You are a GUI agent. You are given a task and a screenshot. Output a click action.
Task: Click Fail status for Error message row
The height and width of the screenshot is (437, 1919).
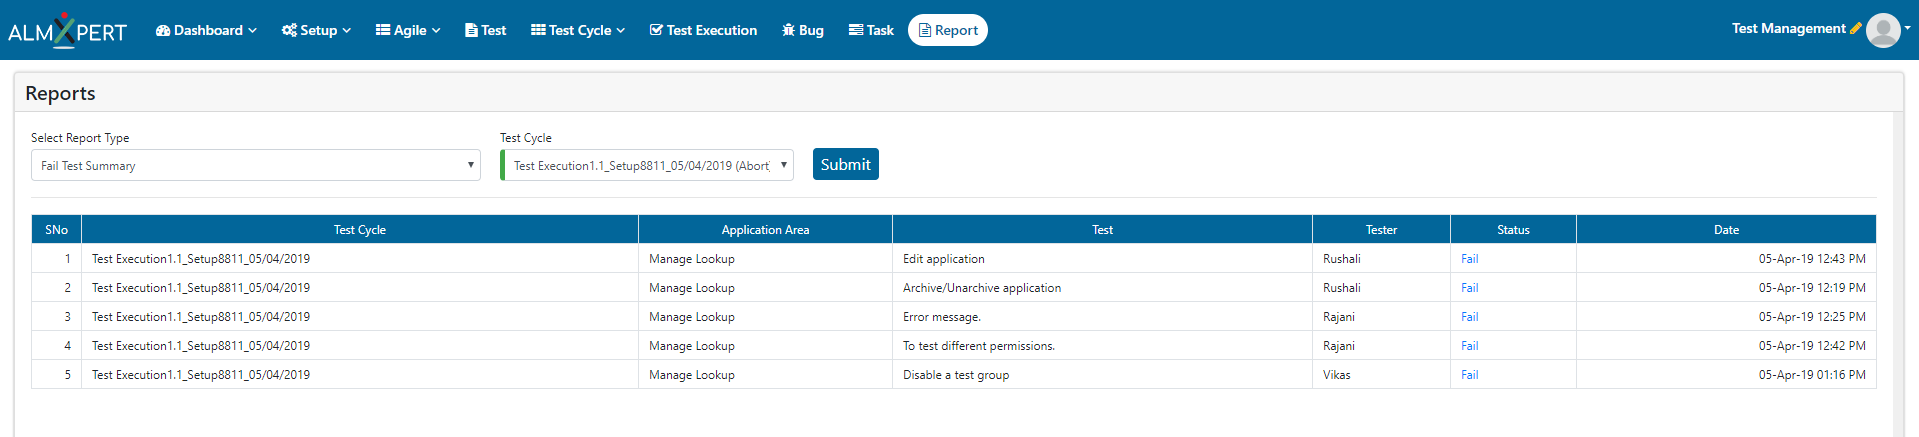1469,317
